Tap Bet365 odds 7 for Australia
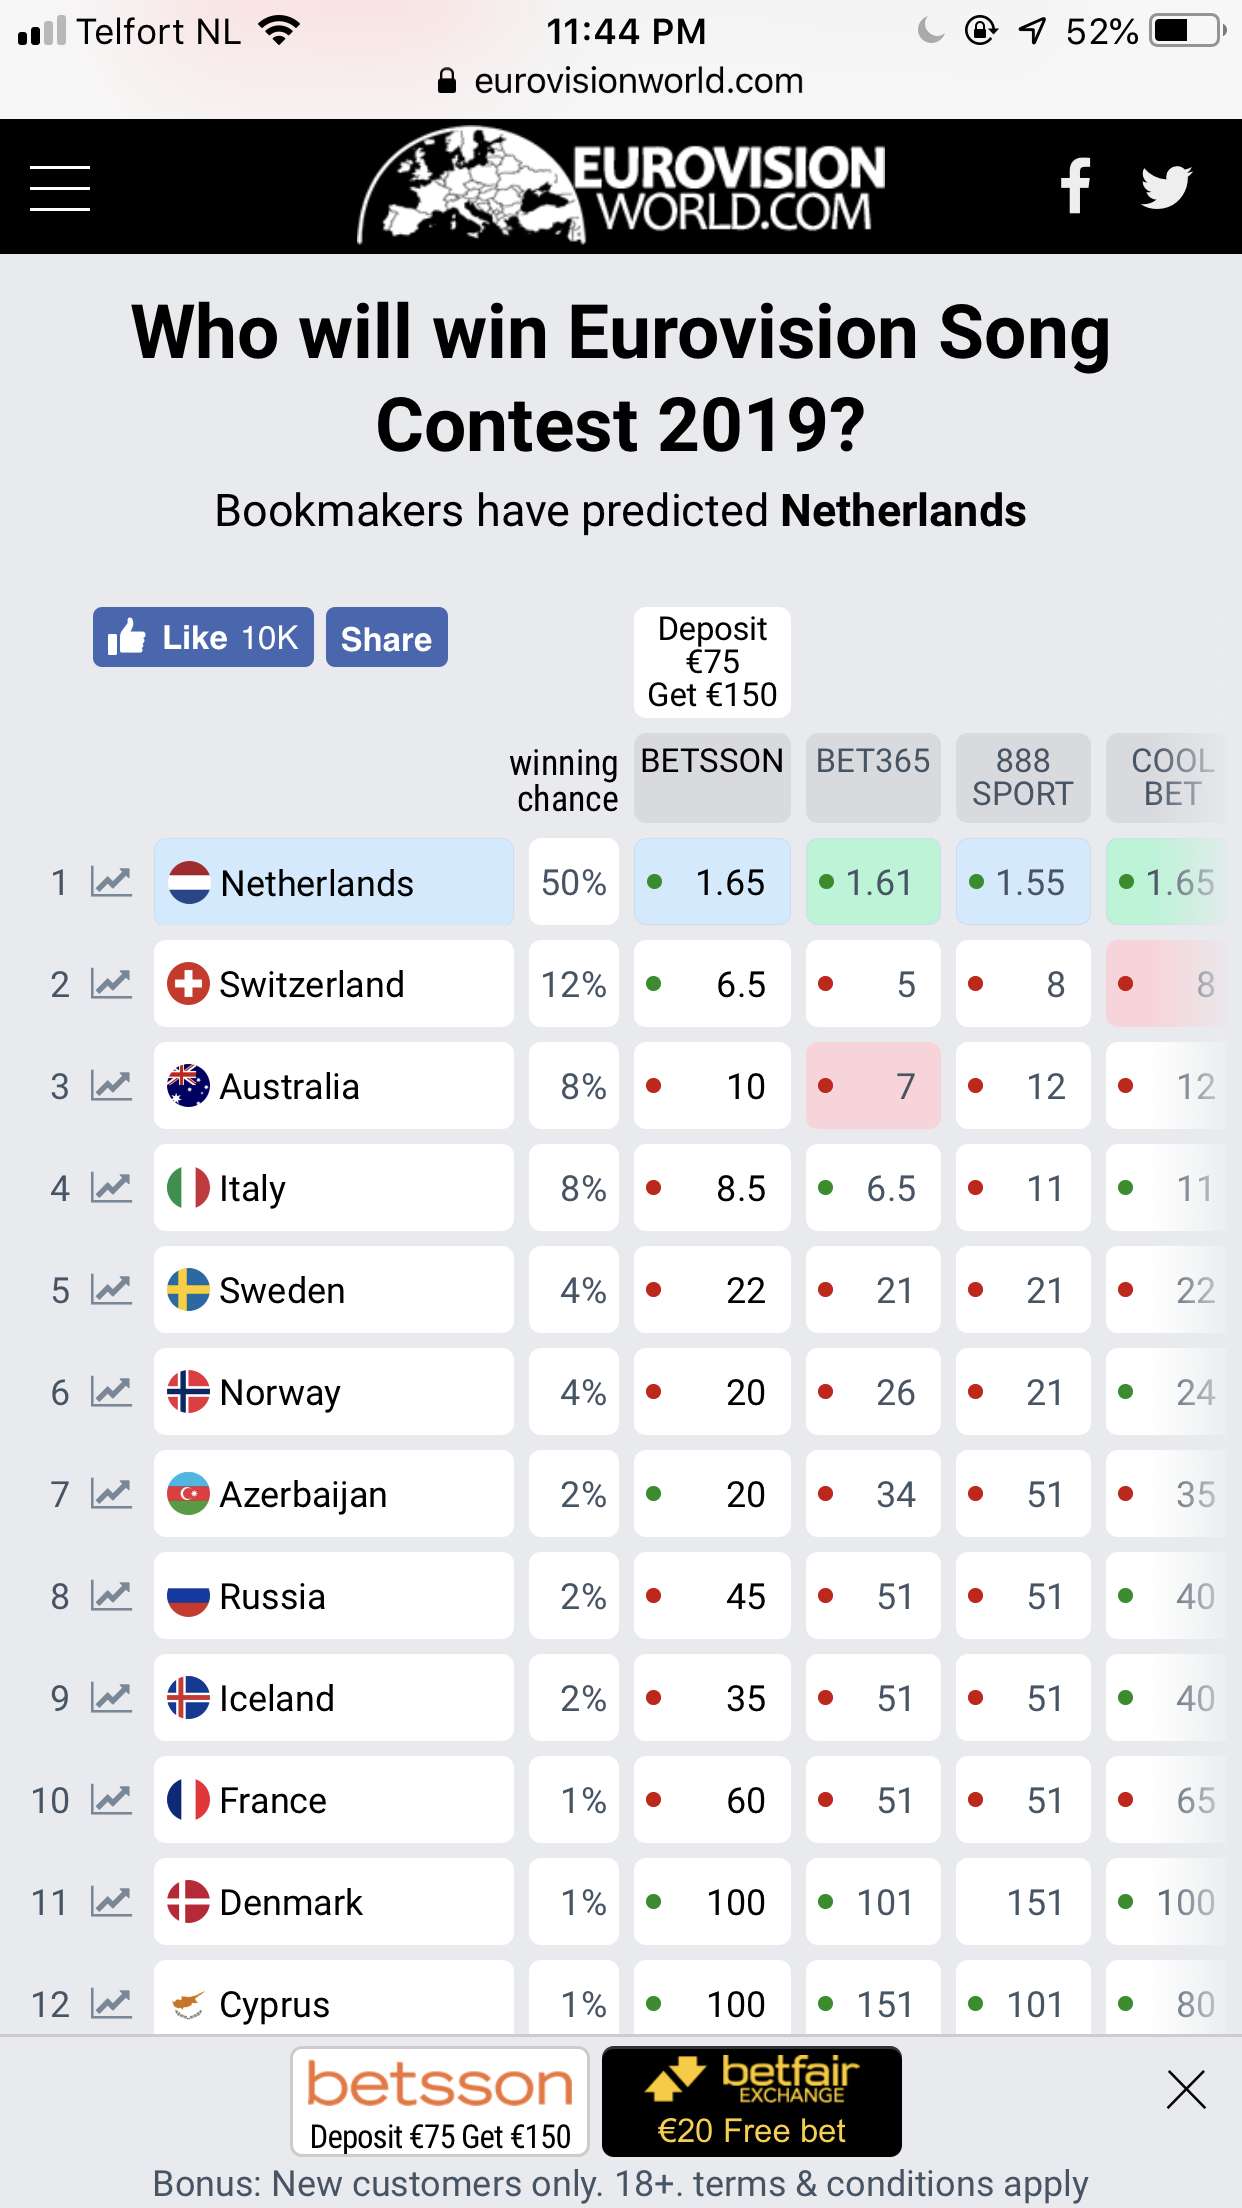This screenshot has width=1242, height=2208. (x=873, y=1086)
